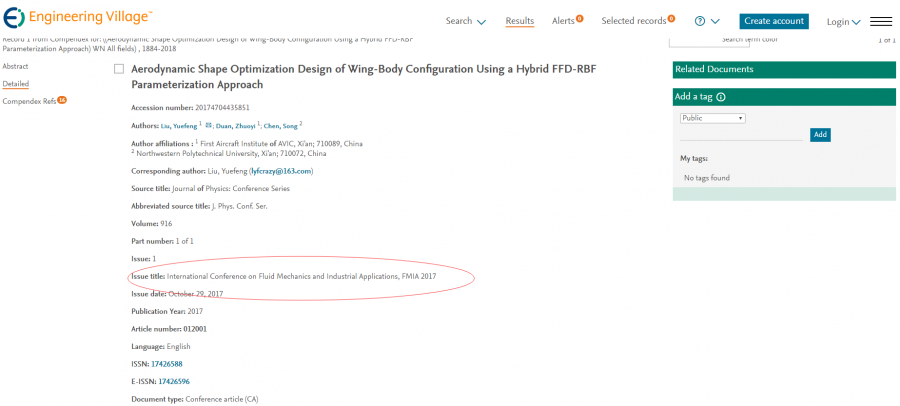Click the ISSN 17426588 link
Viewport: 900px width, 406px height.
coord(166,364)
